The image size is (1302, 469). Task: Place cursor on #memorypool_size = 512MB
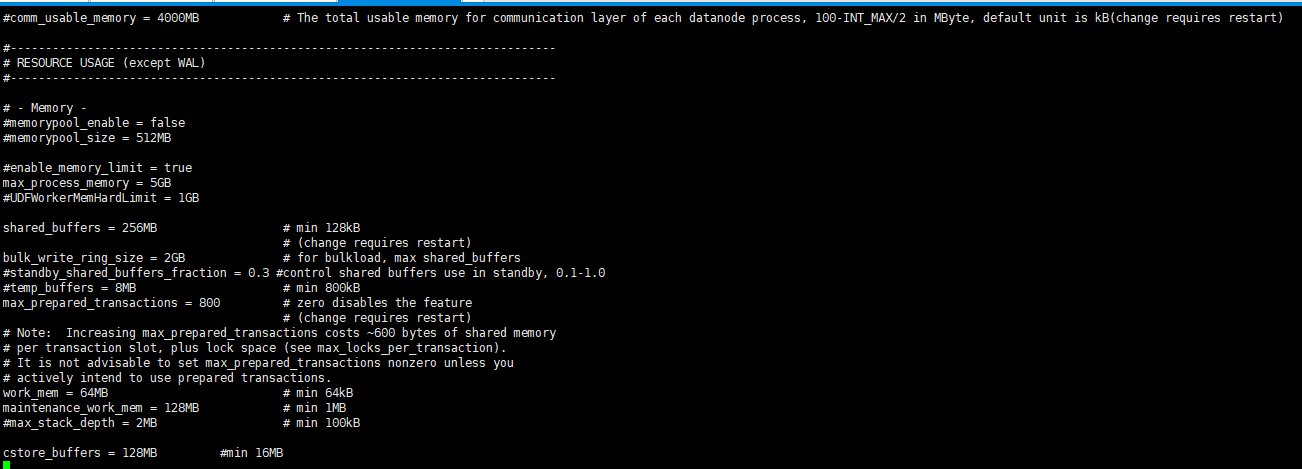pos(87,138)
